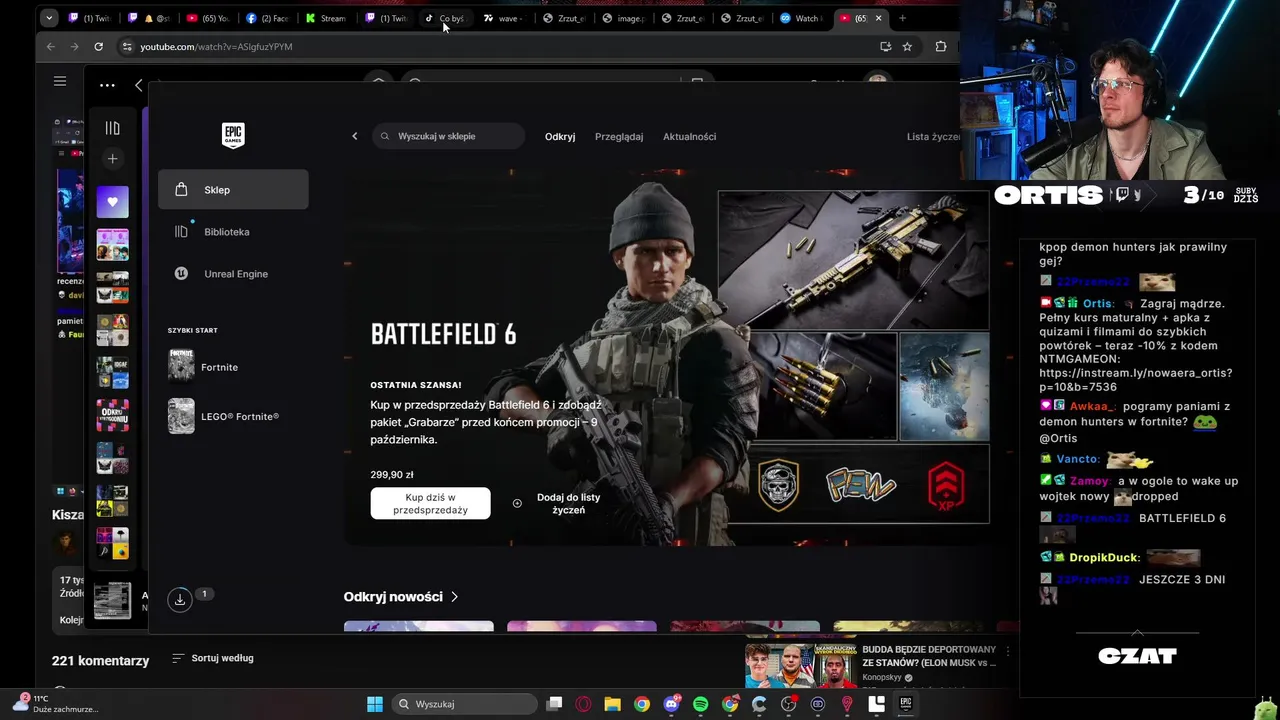The width and height of the screenshot is (1280, 720).
Task: Open Lista życzeń link
Action: click(933, 136)
